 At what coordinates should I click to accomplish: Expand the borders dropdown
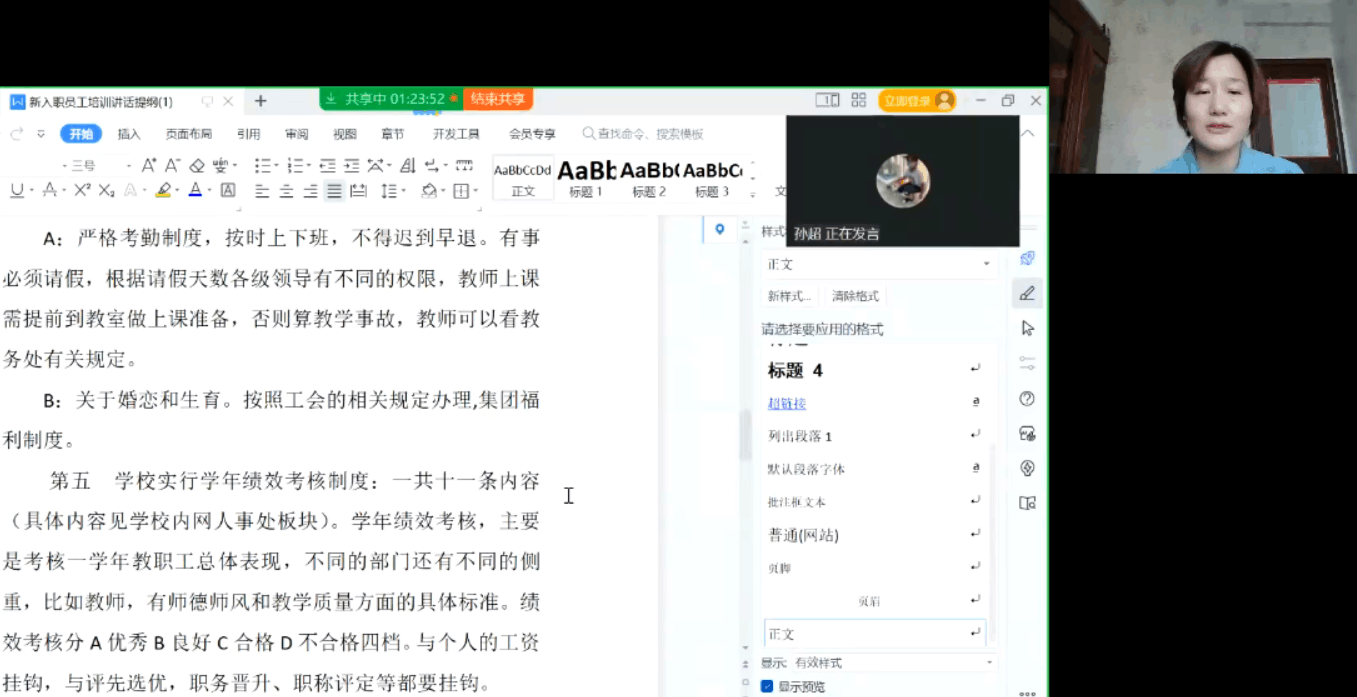point(474,191)
